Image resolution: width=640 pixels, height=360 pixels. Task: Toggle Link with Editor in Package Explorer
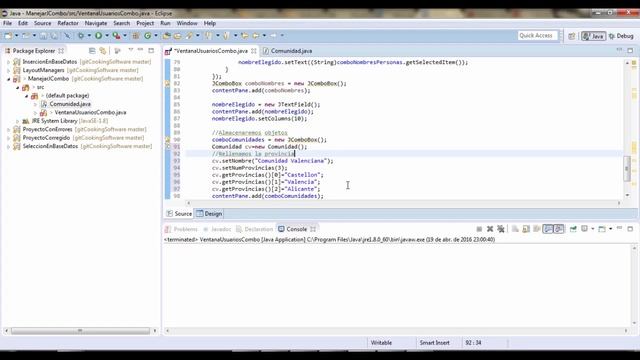pos(103,51)
